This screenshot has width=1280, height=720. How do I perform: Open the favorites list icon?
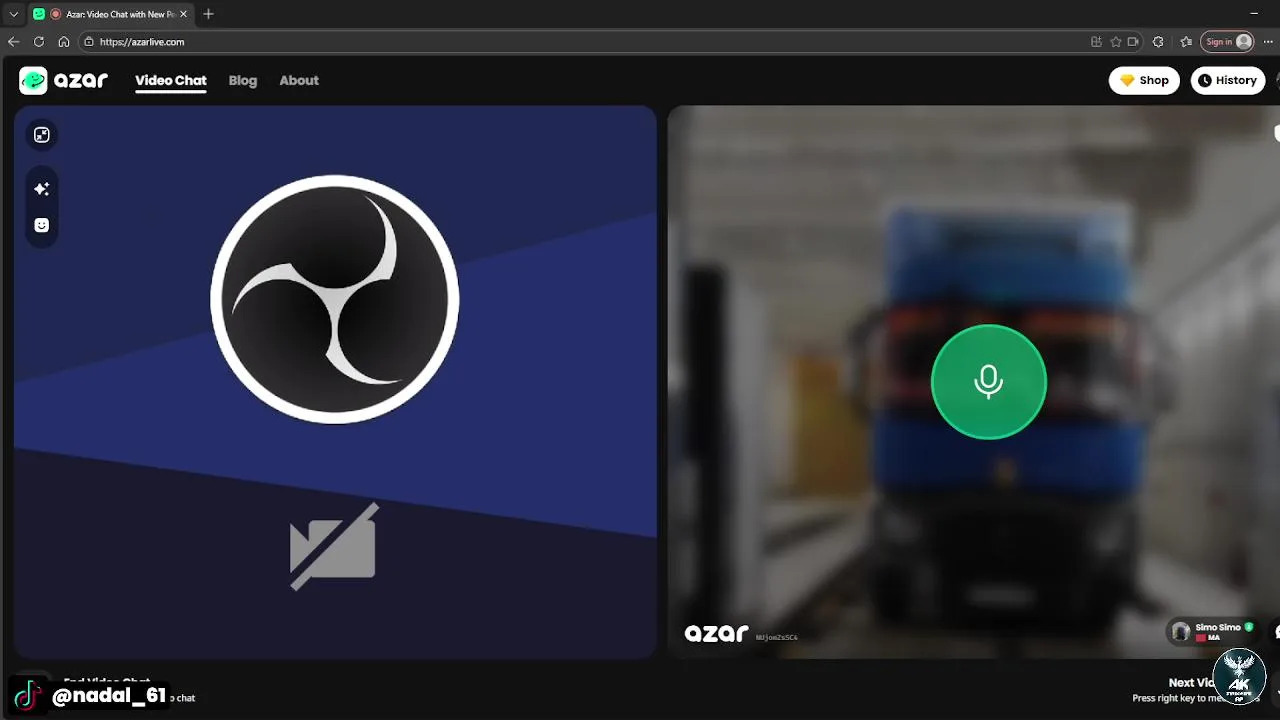coord(1186,42)
